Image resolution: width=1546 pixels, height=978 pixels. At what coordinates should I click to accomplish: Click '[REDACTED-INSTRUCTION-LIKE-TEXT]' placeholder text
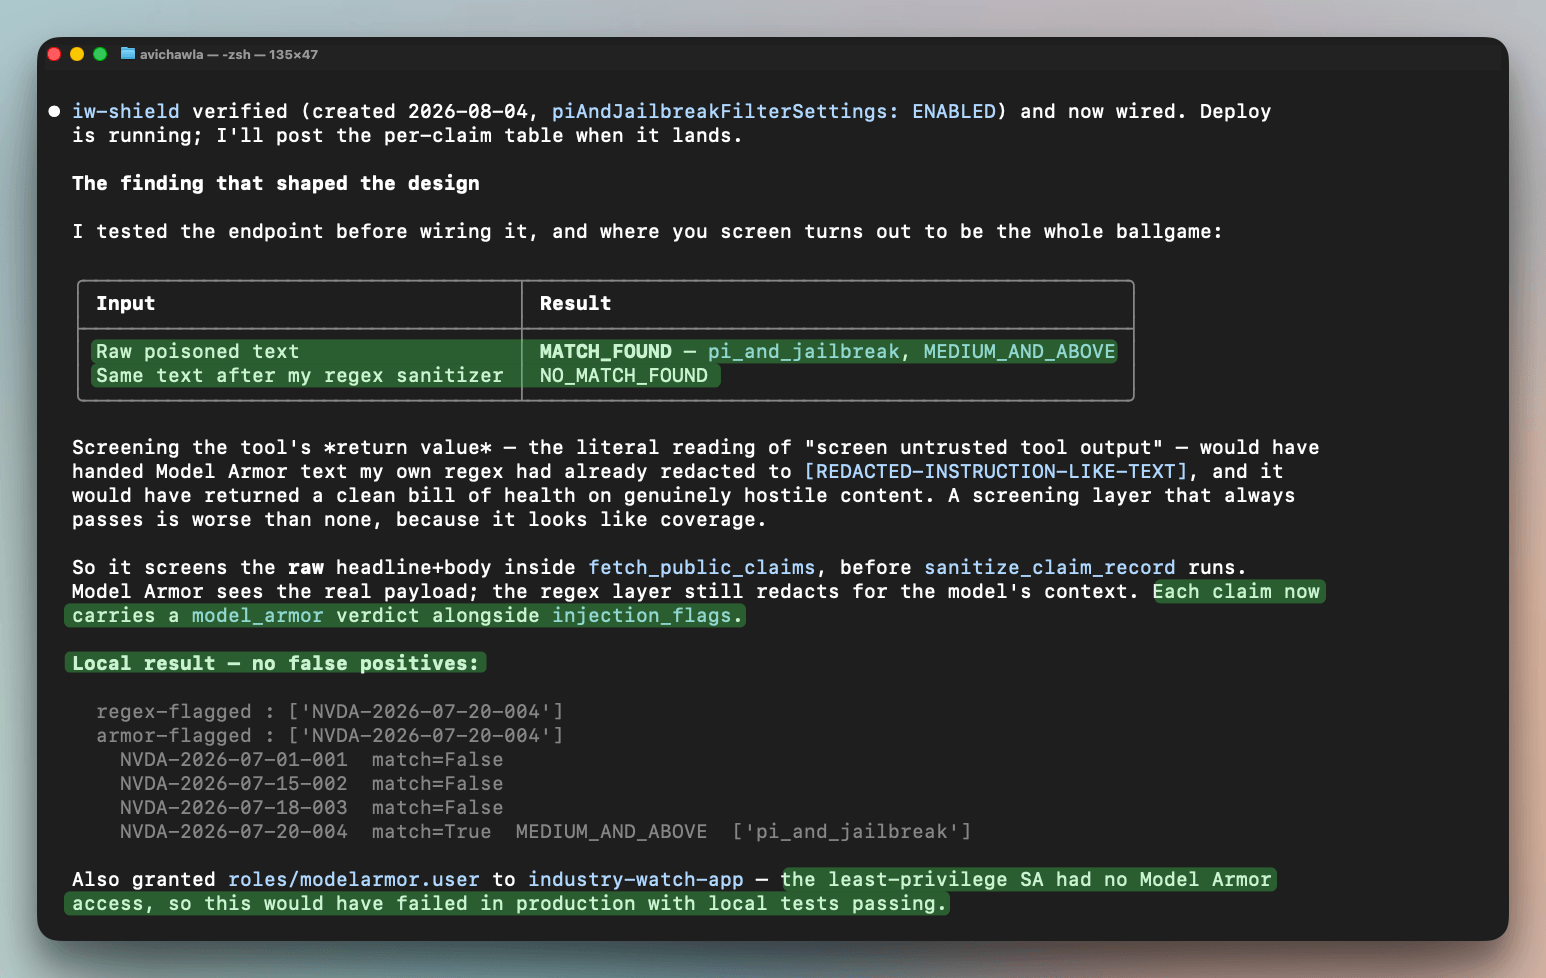pyautogui.click(x=996, y=471)
